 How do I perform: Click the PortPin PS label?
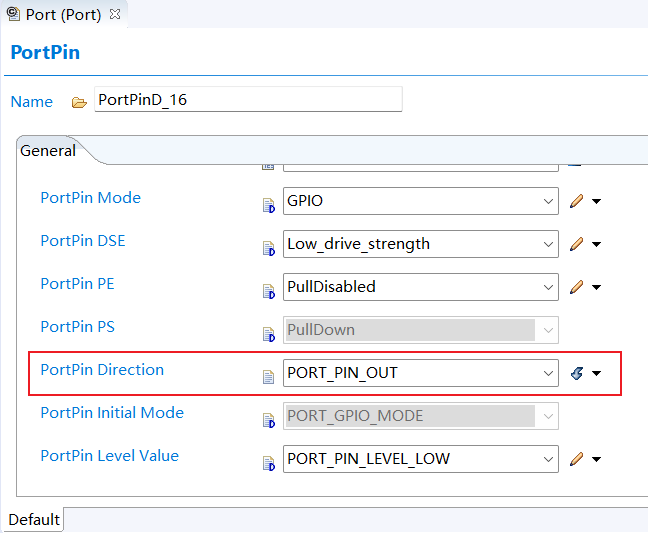[77, 326]
